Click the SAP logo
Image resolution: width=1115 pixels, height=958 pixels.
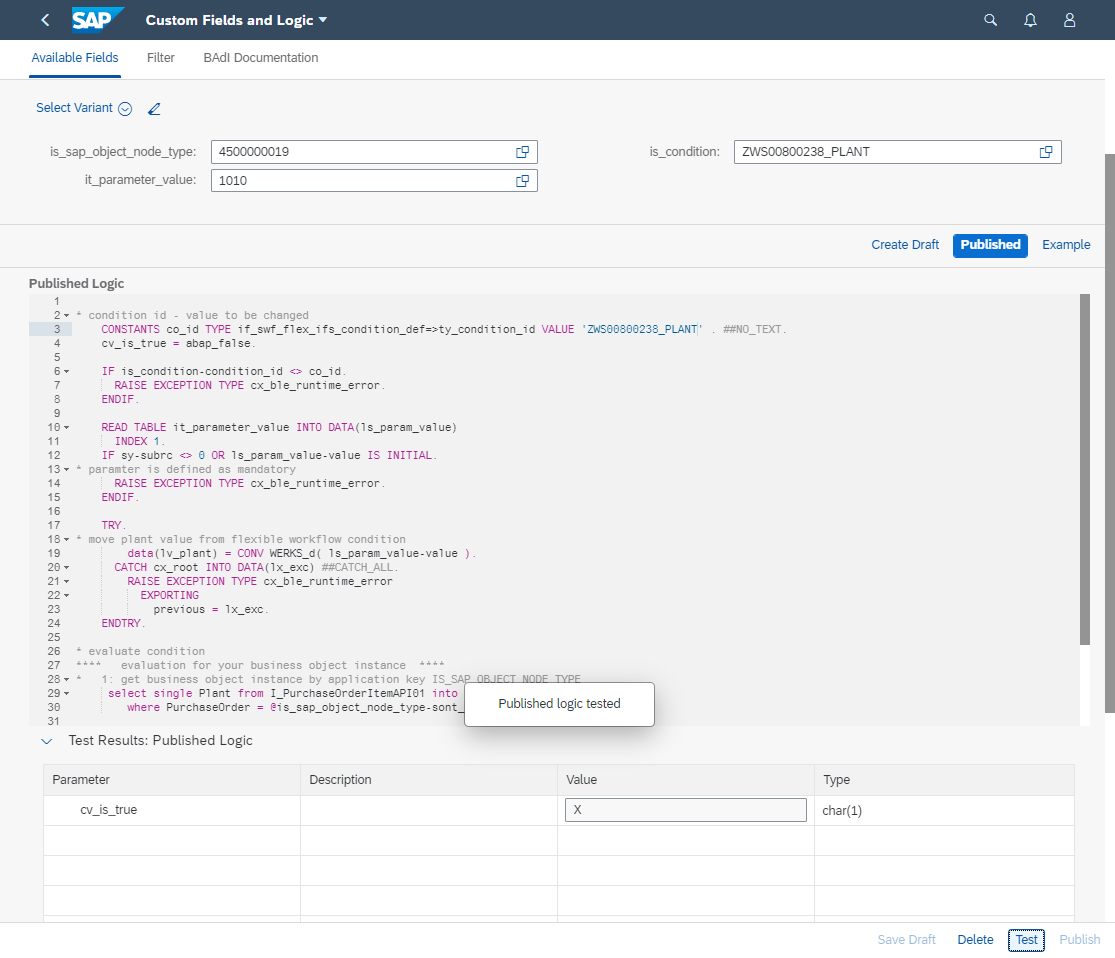click(98, 20)
